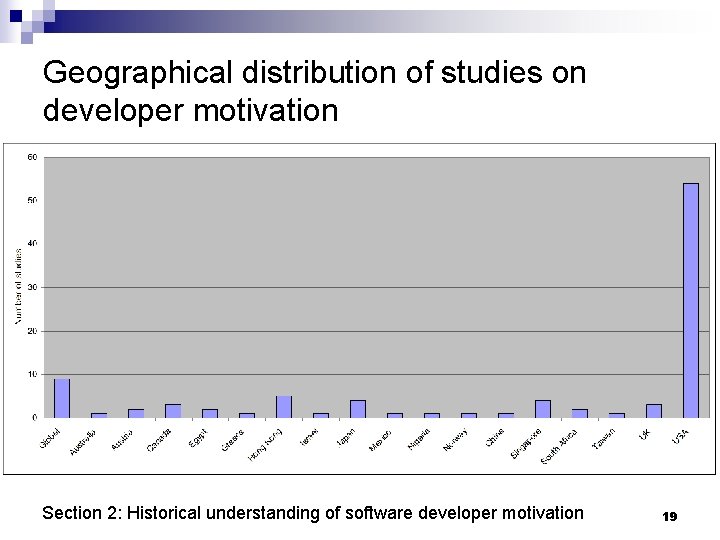Click the slide title about geographical distribution
The image size is (720, 540).
(314, 91)
